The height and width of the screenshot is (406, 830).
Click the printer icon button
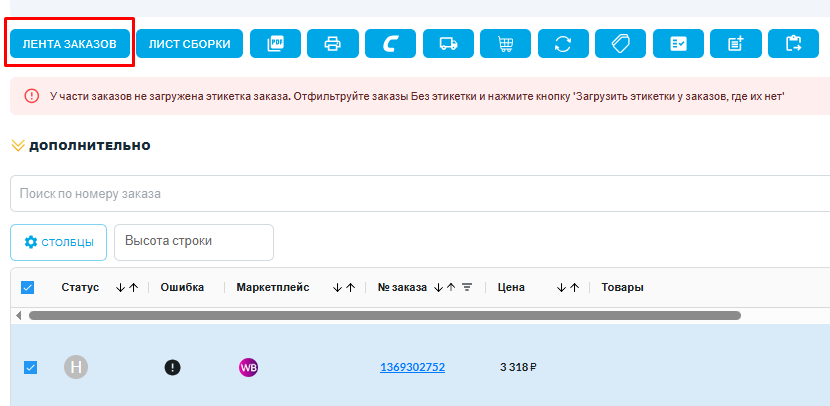[x=333, y=44]
